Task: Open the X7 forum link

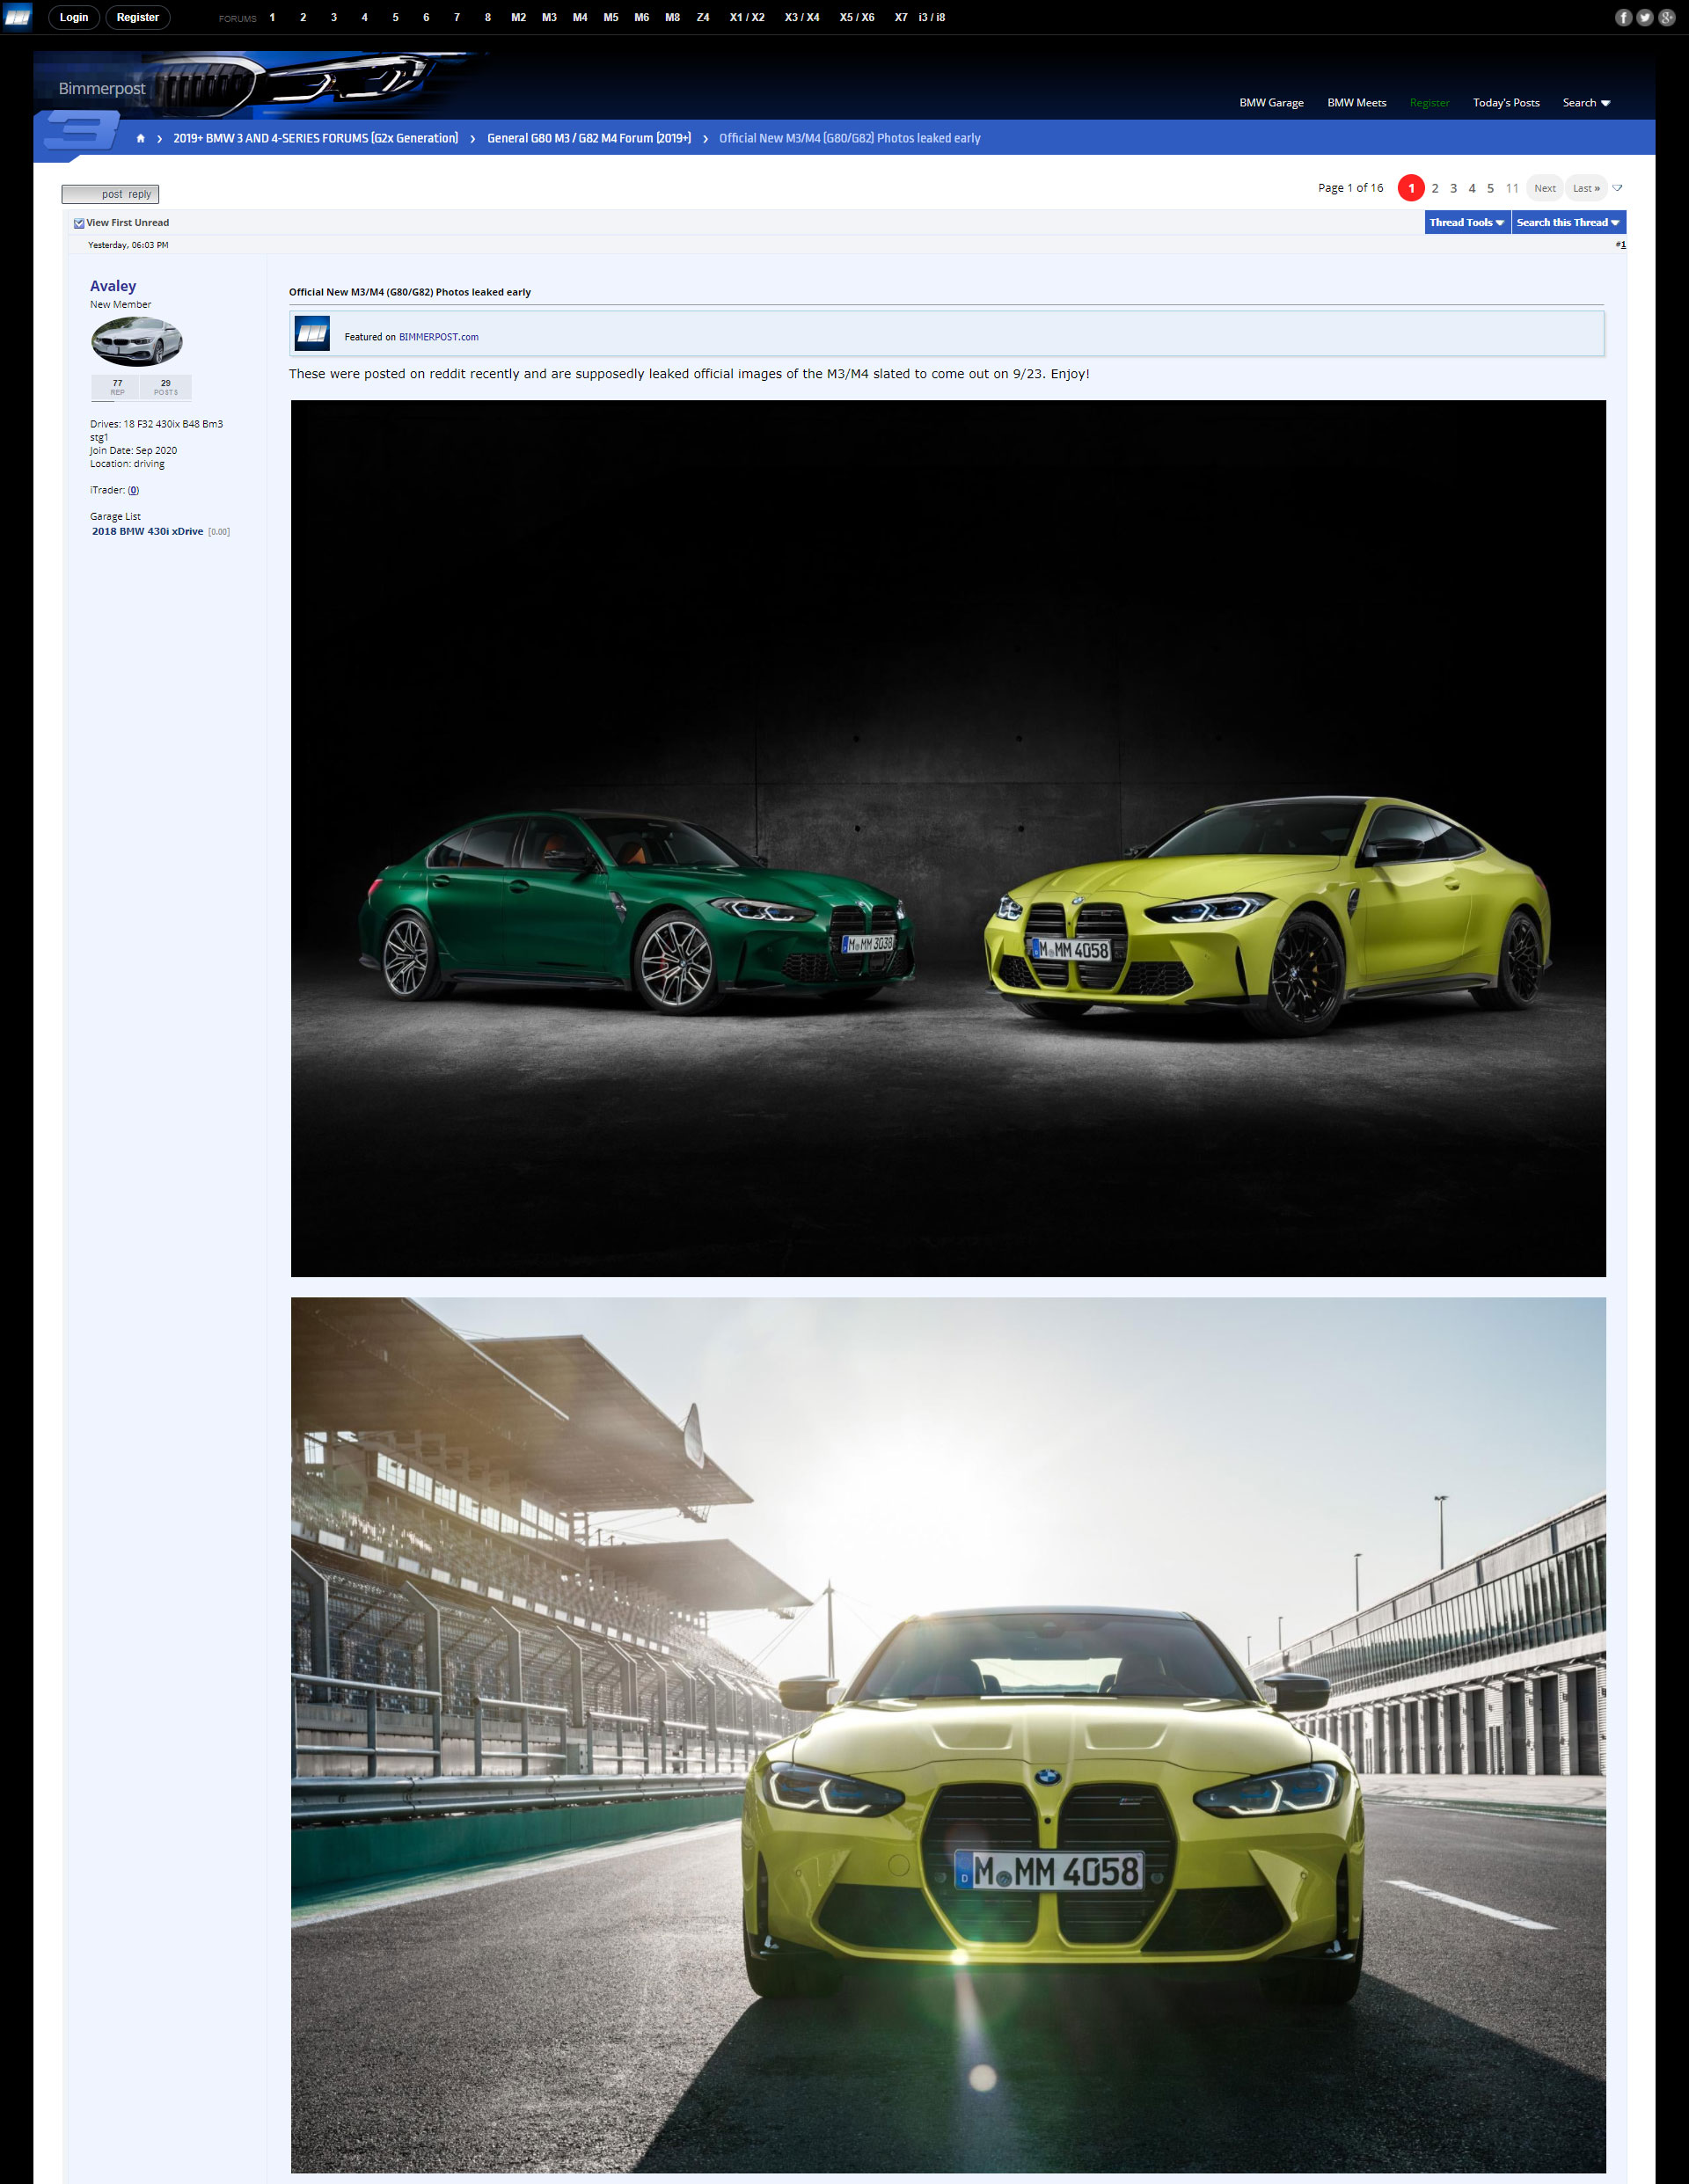Action: [901, 17]
